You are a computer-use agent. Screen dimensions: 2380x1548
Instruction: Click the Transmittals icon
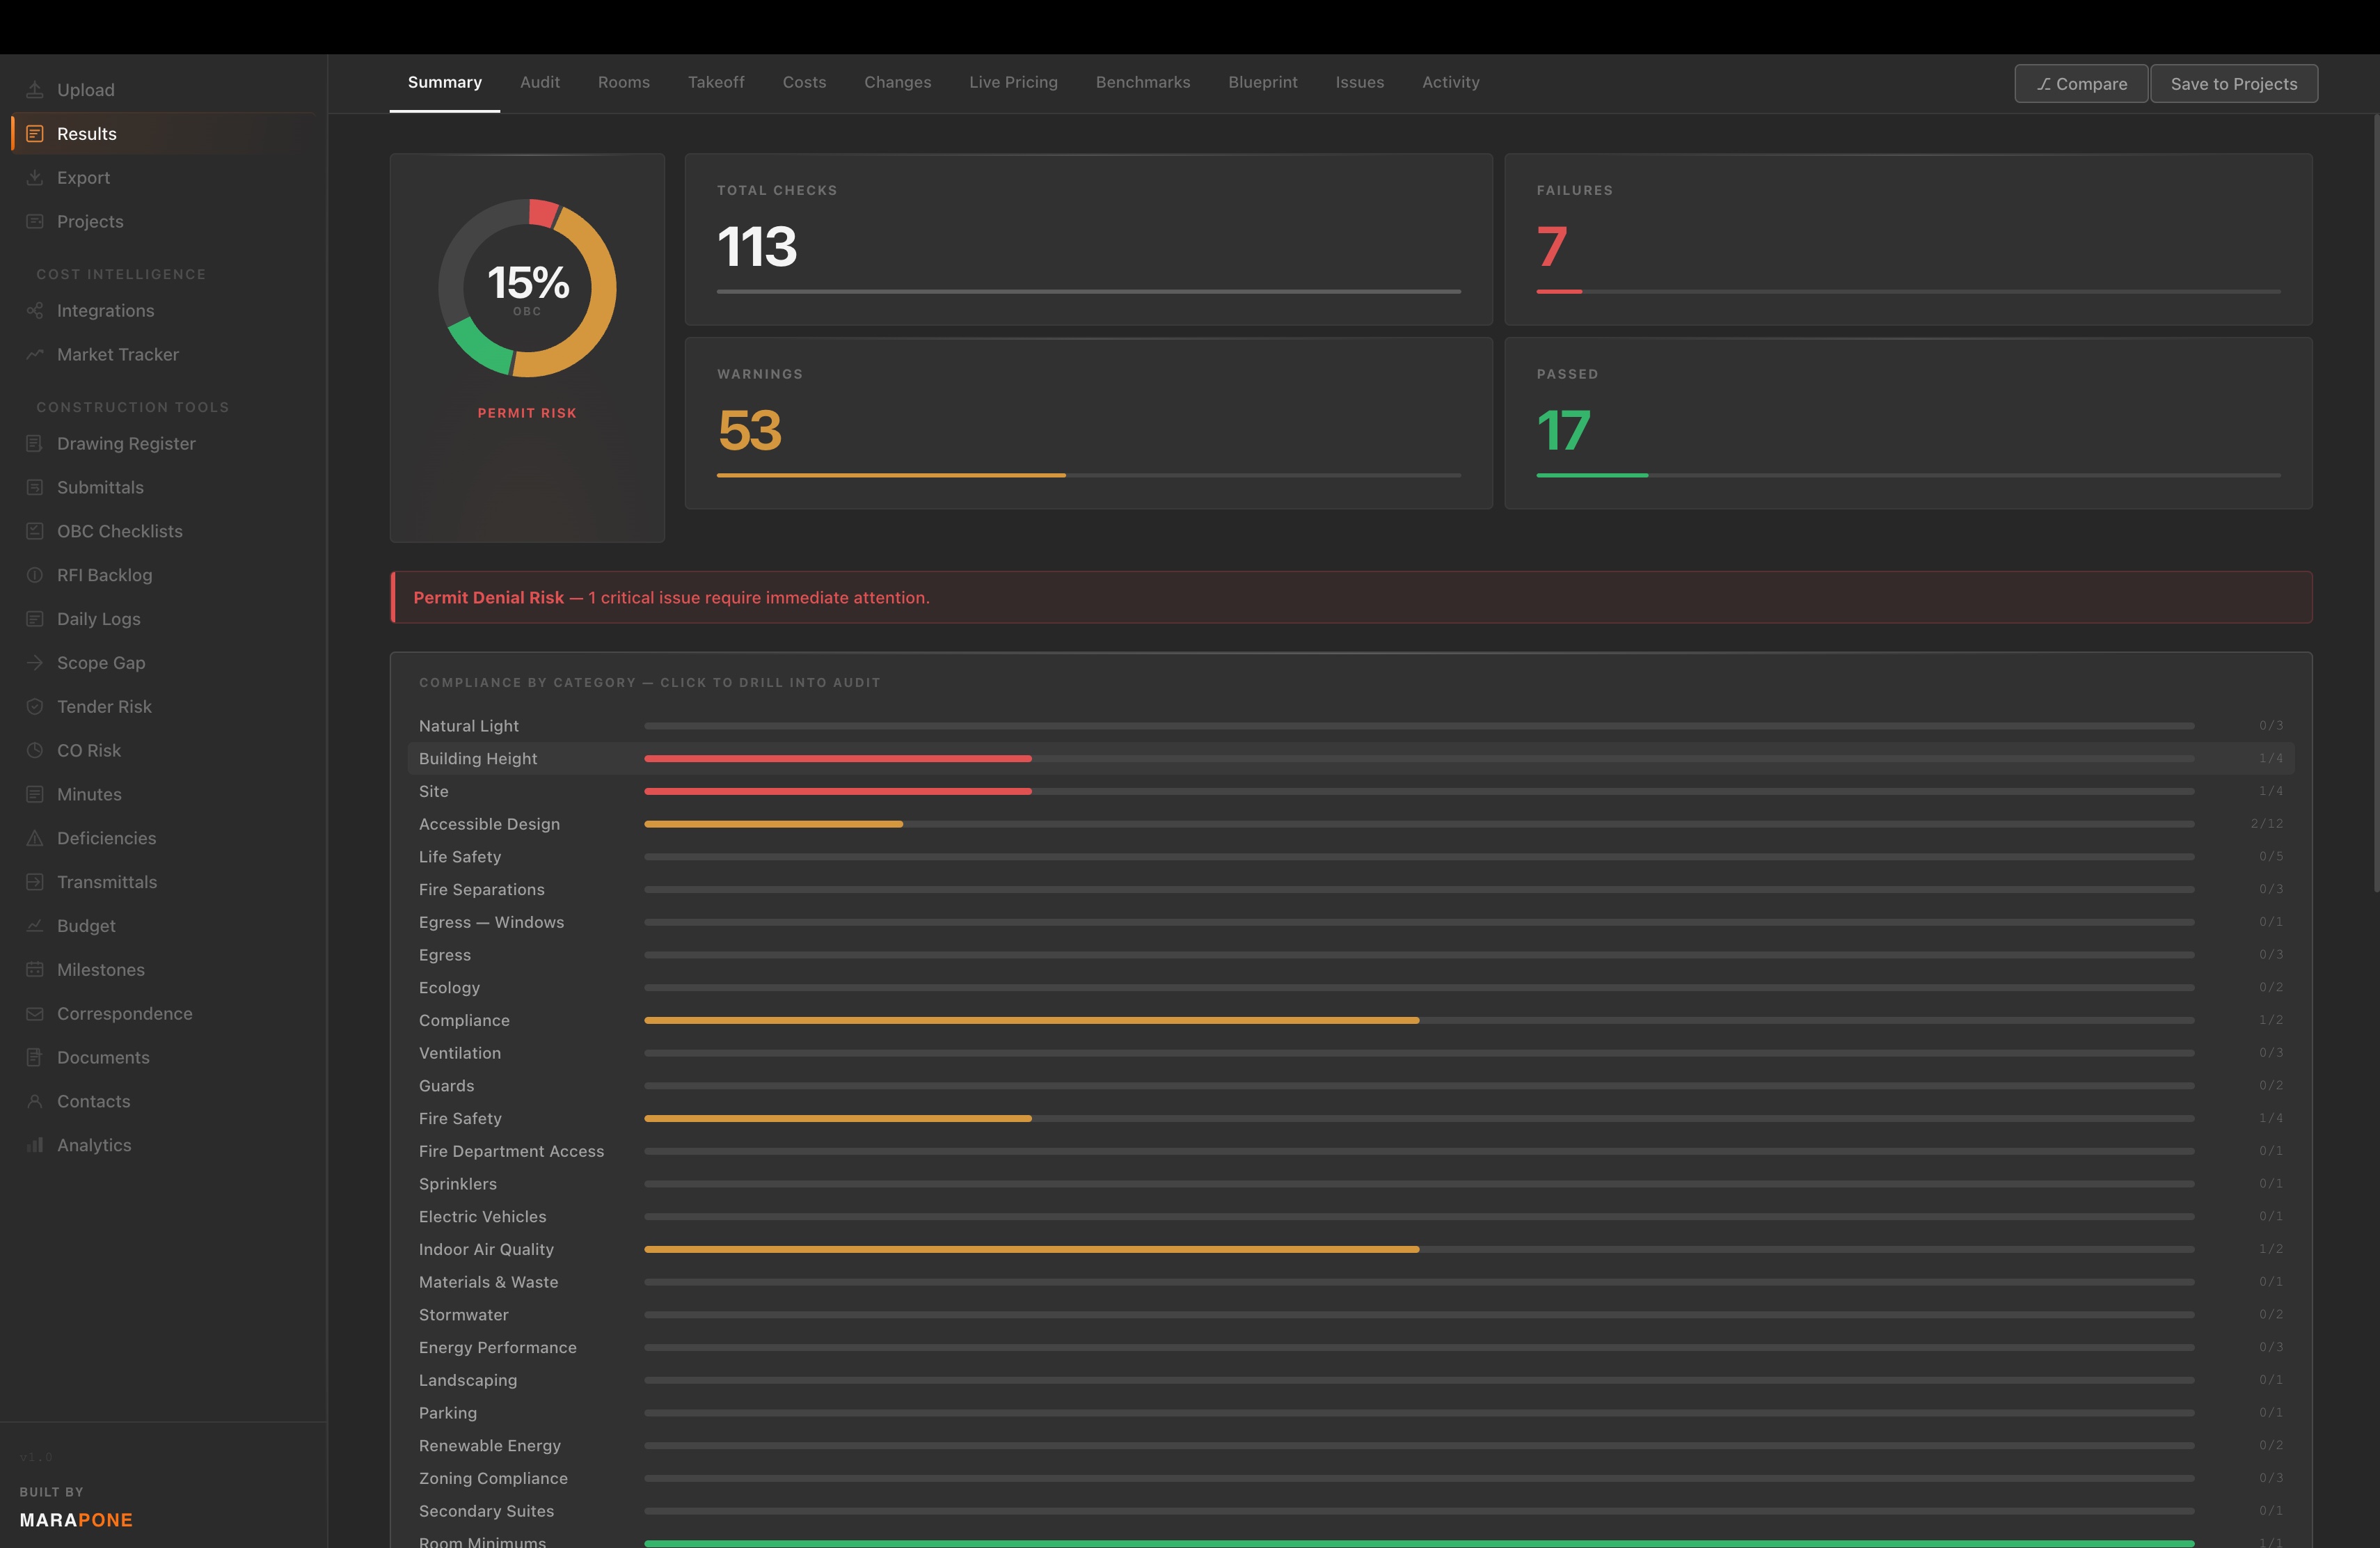[x=35, y=883]
